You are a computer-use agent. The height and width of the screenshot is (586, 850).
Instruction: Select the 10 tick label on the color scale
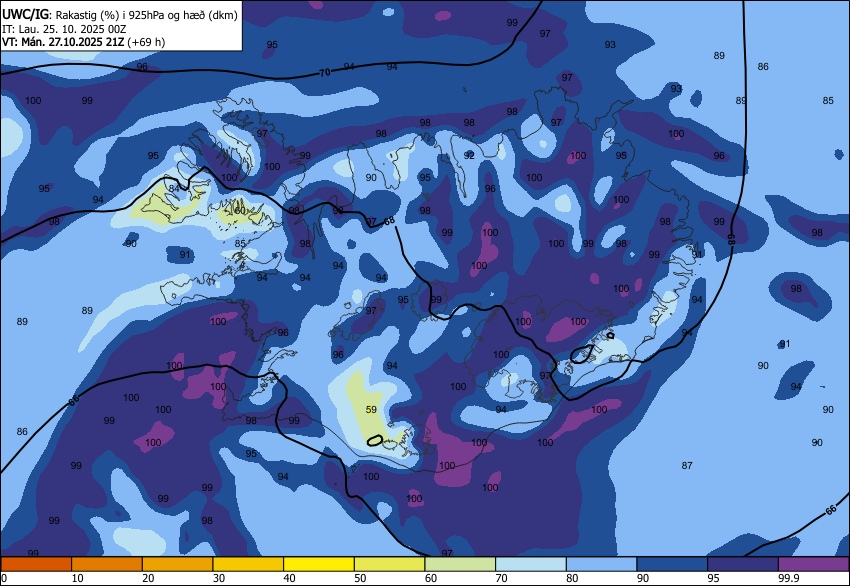tap(78, 578)
